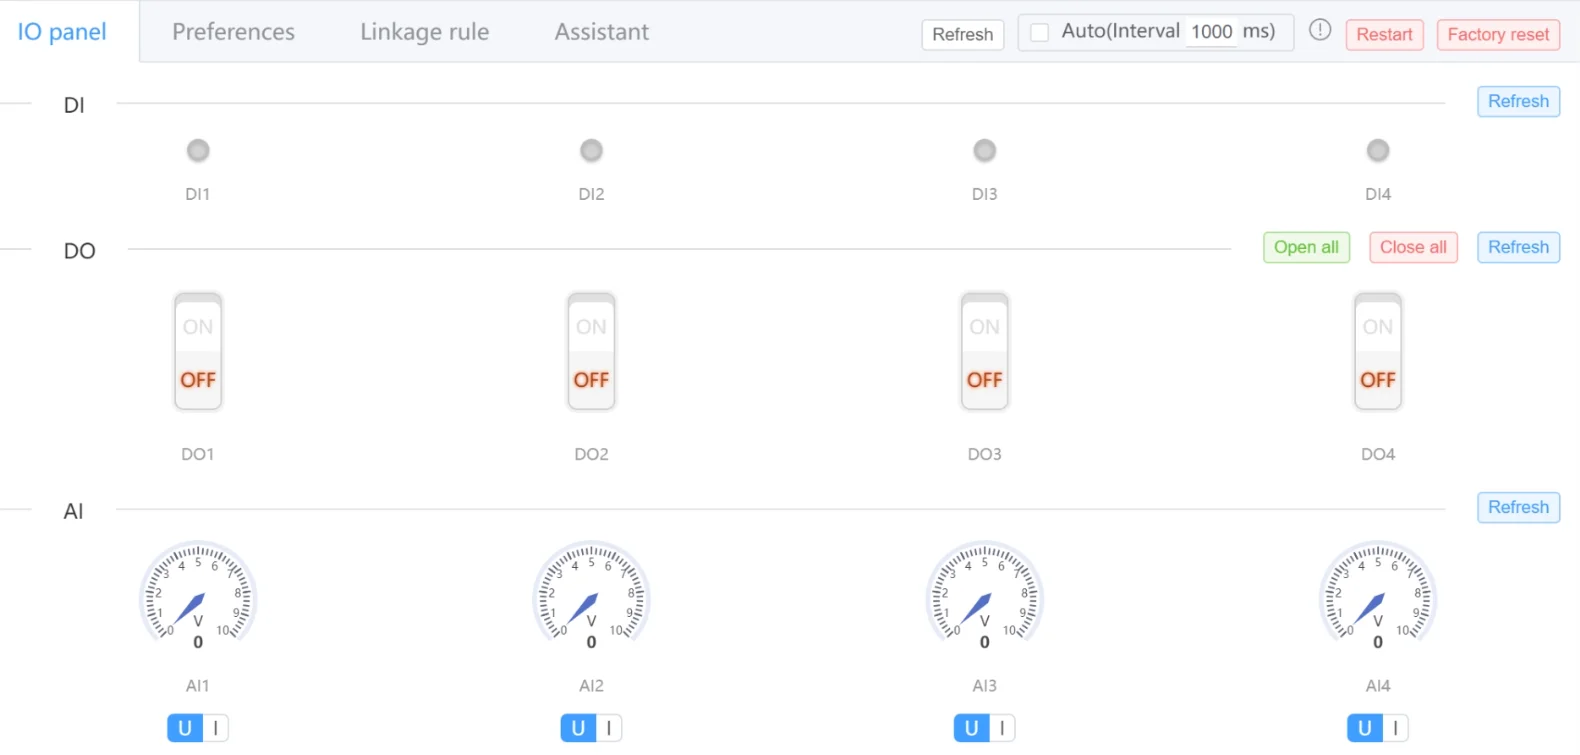
Task: Click the AI3 label text
Action: (985, 686)
